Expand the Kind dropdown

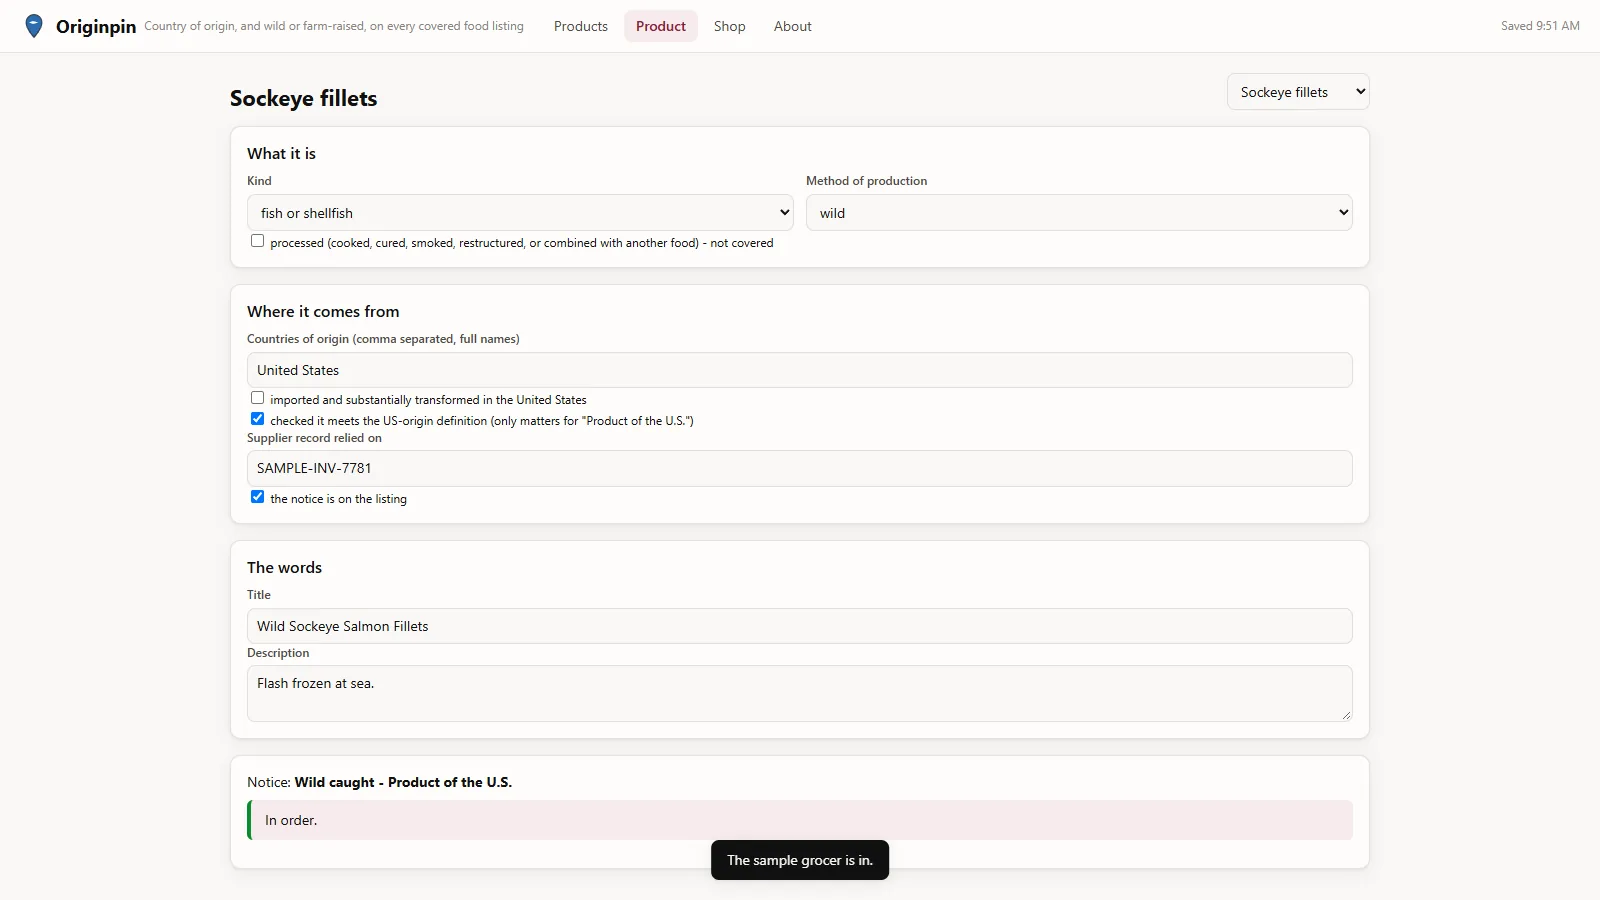(x=520, y=213)
